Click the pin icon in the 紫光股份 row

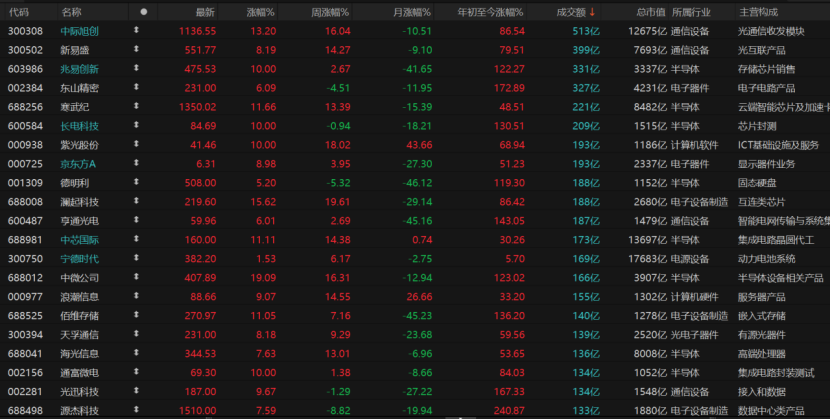click(136, 145)
